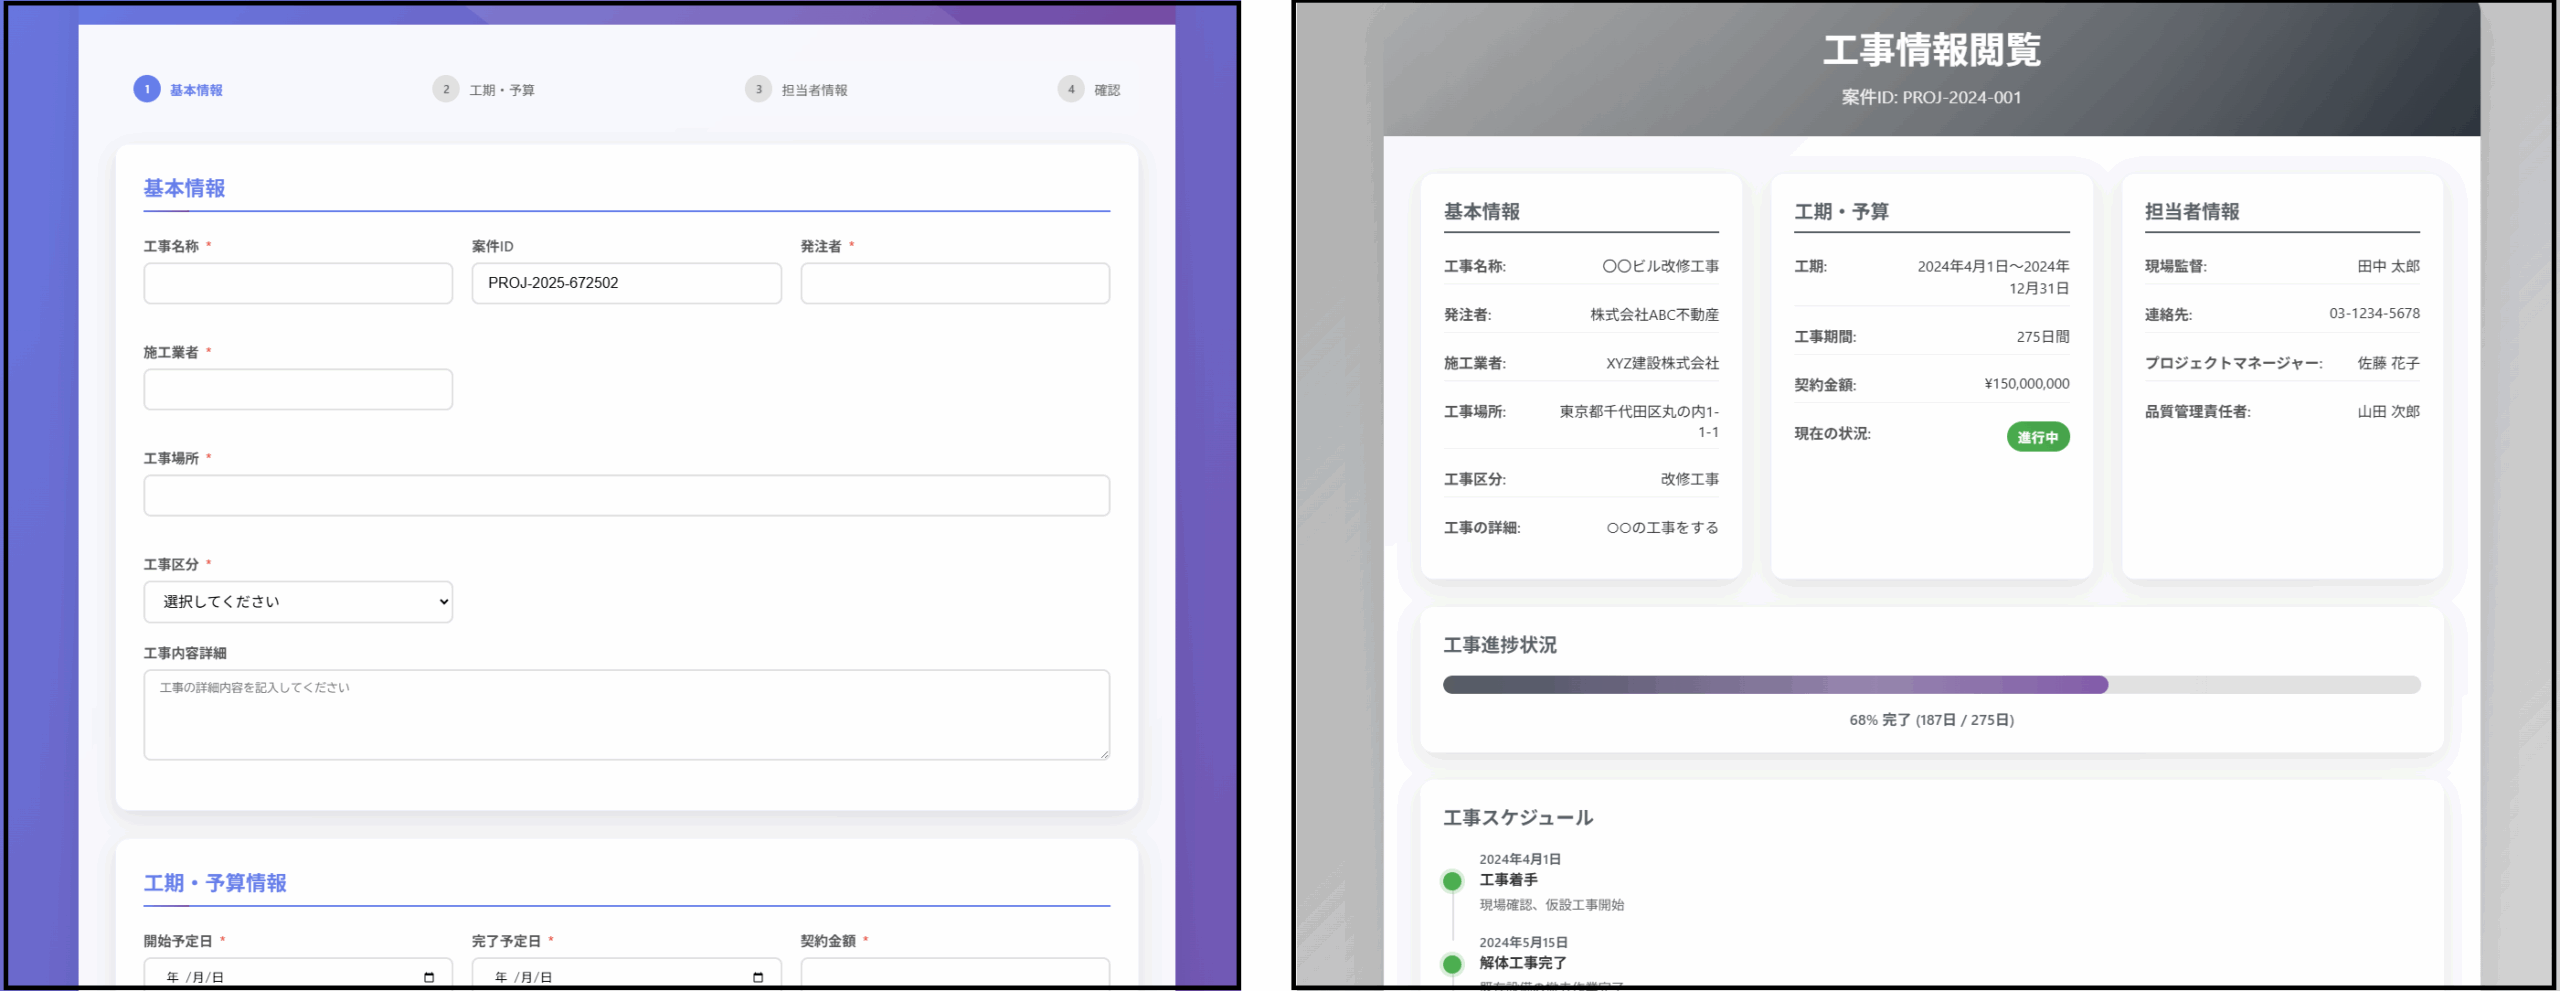
Task: Select the 案件ID field containing PROJ-2025-672502
Action: pyautogui.click(x=626, y=283)
